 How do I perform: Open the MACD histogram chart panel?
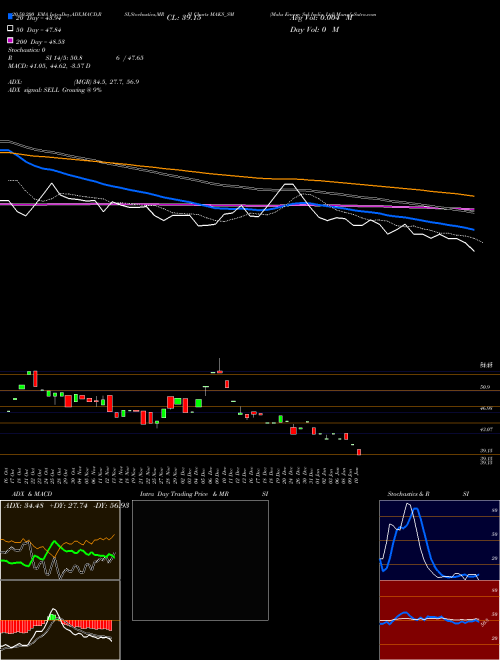[60, 620]
